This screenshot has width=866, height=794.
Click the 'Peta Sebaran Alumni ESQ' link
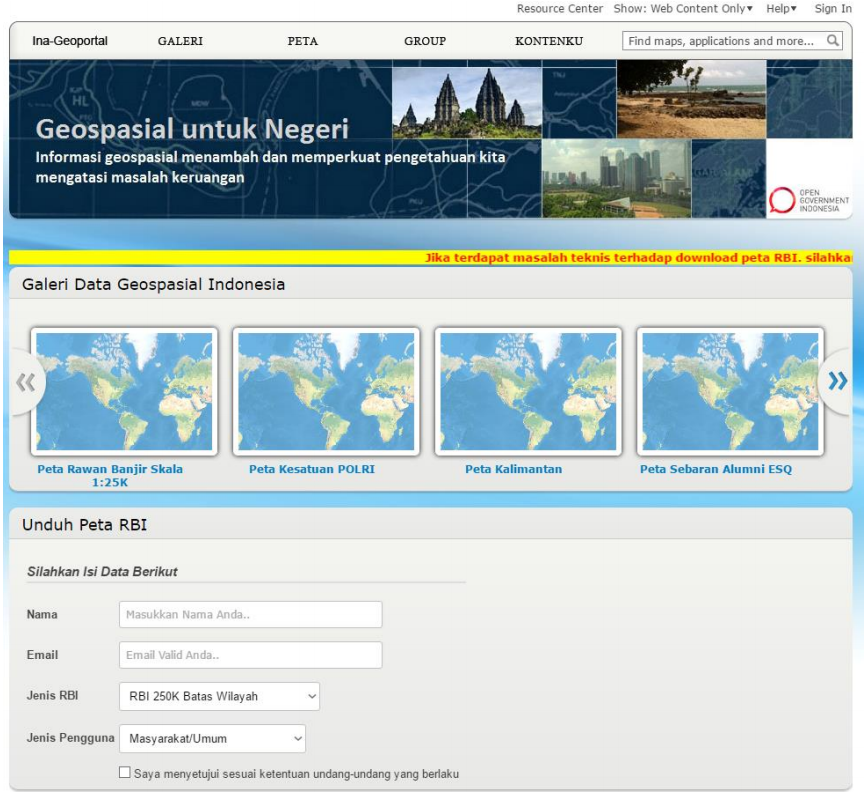[717, 467]
